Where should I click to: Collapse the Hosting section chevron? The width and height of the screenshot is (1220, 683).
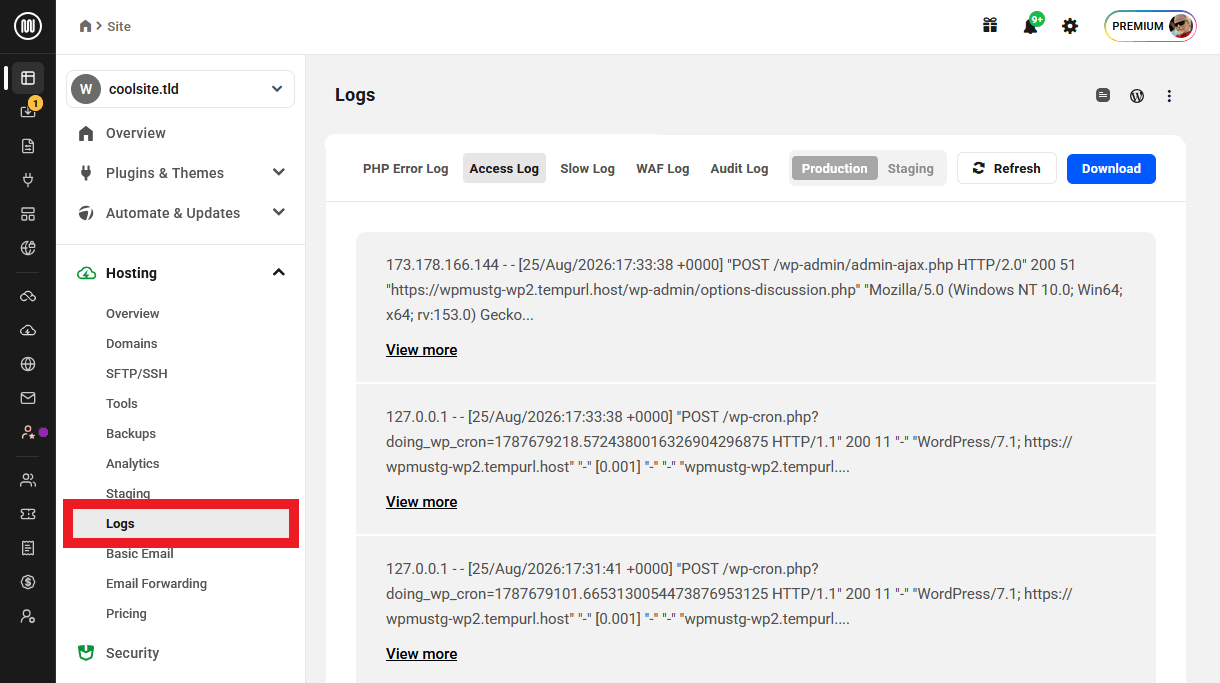pyautogui.click(x=279, y=273)
